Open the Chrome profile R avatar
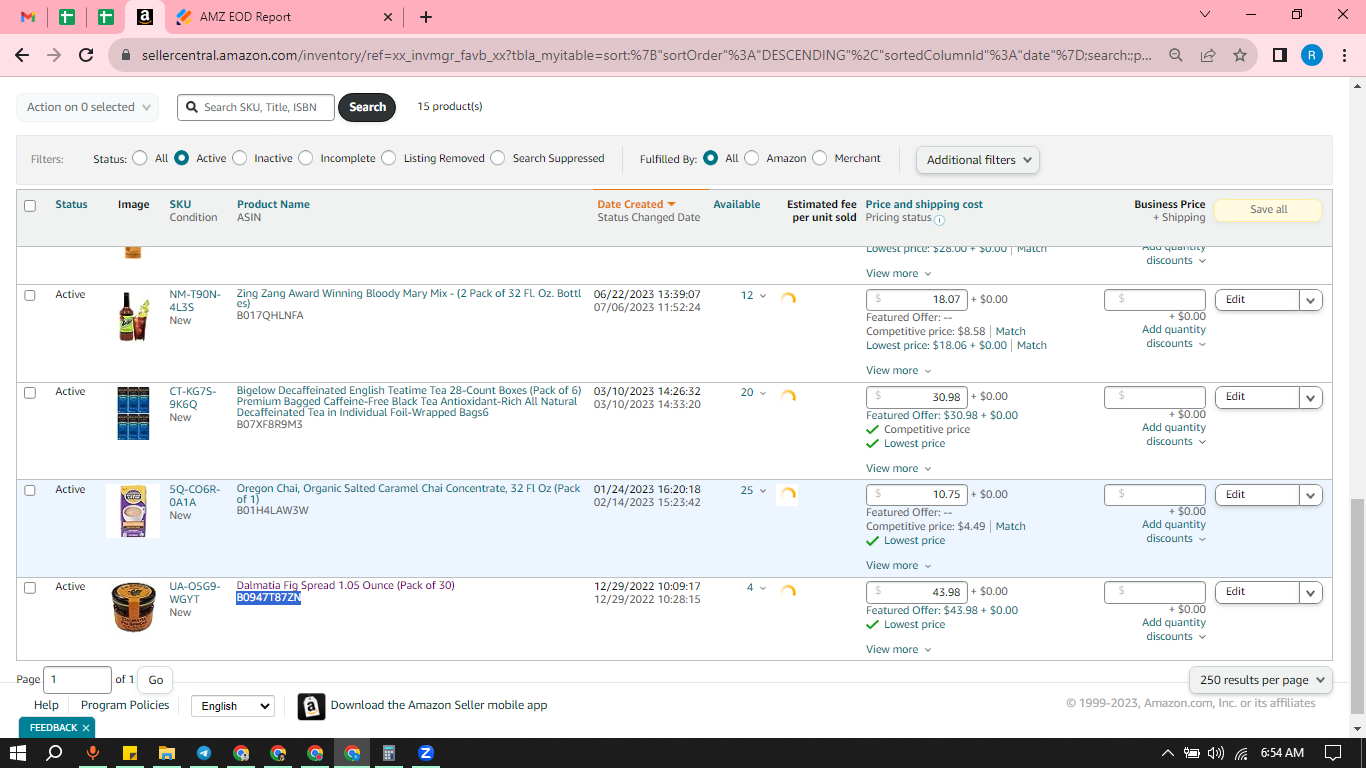This screenshot has width=1366, height=768. [1312, 55]
